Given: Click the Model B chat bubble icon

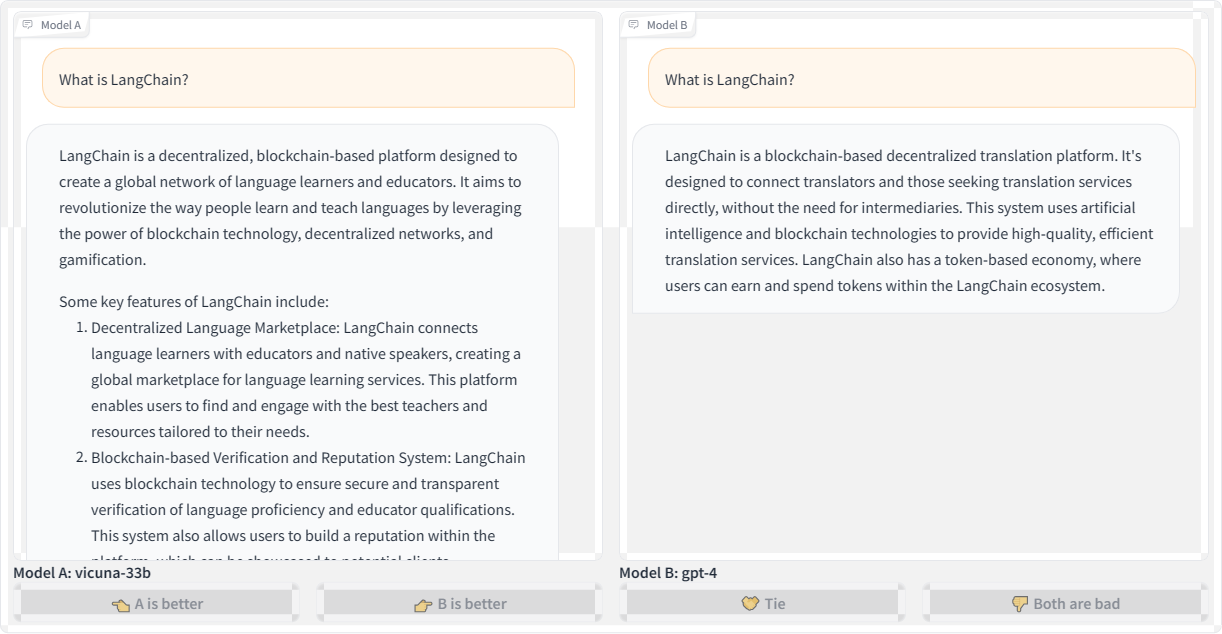Looking at the screenshot, I should coord(634,25).
